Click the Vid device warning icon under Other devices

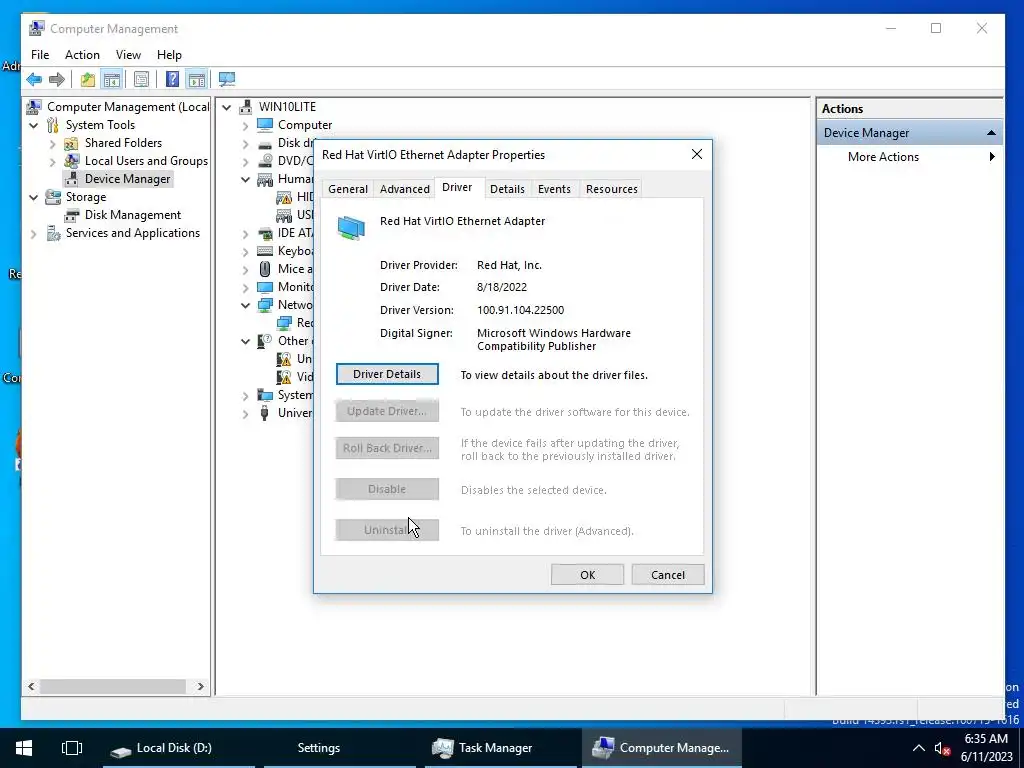click(x=284, y=377)
